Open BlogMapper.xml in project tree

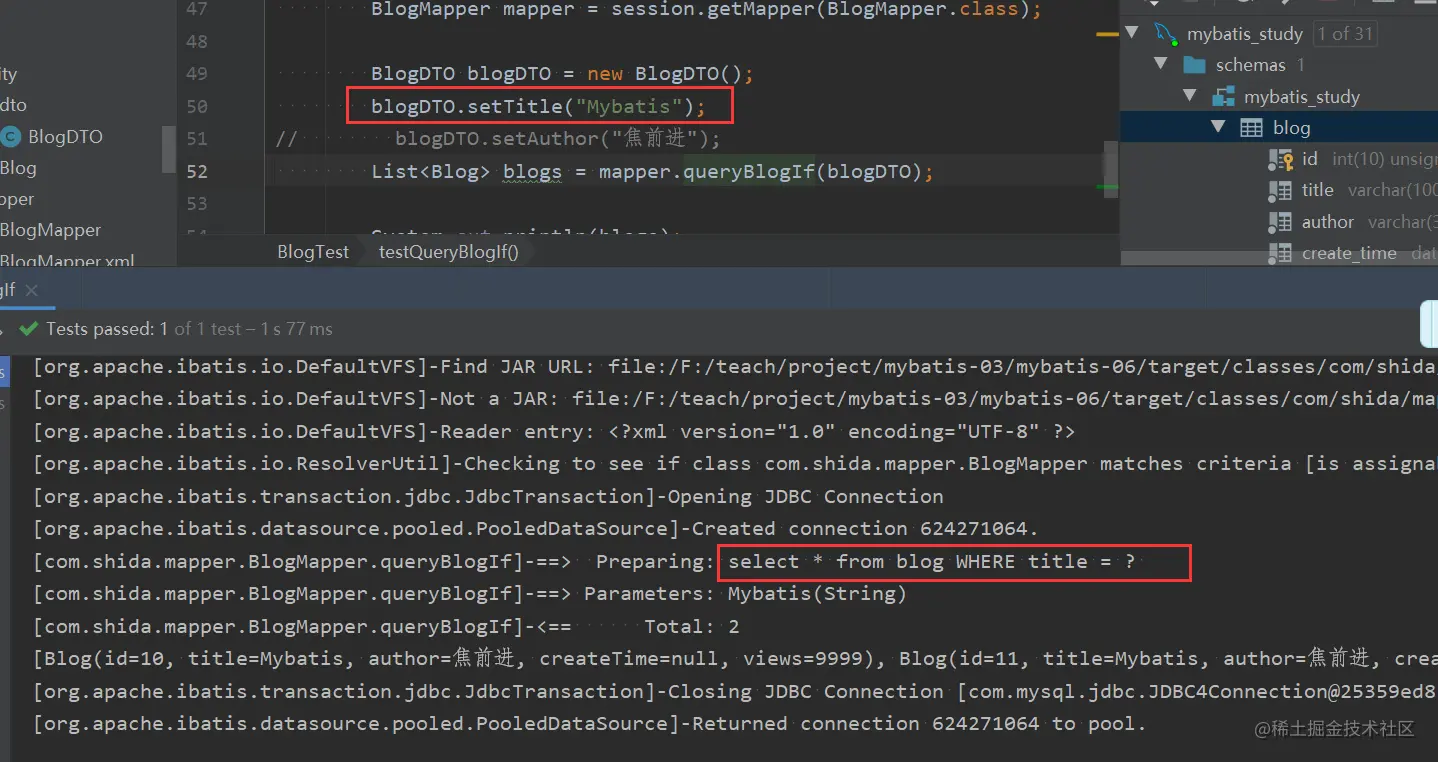(x=67, y=261)
